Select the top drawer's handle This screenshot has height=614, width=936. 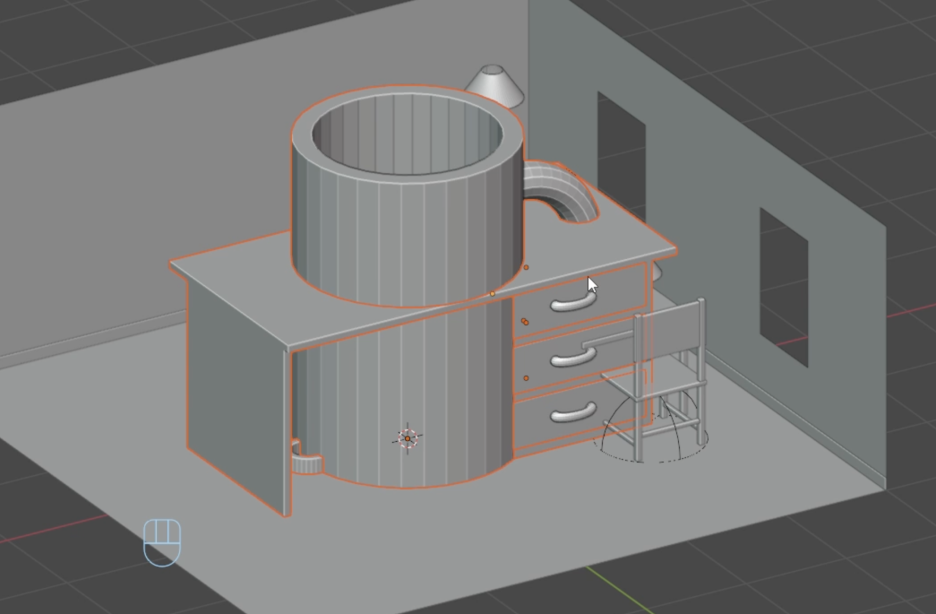(573, 302)
